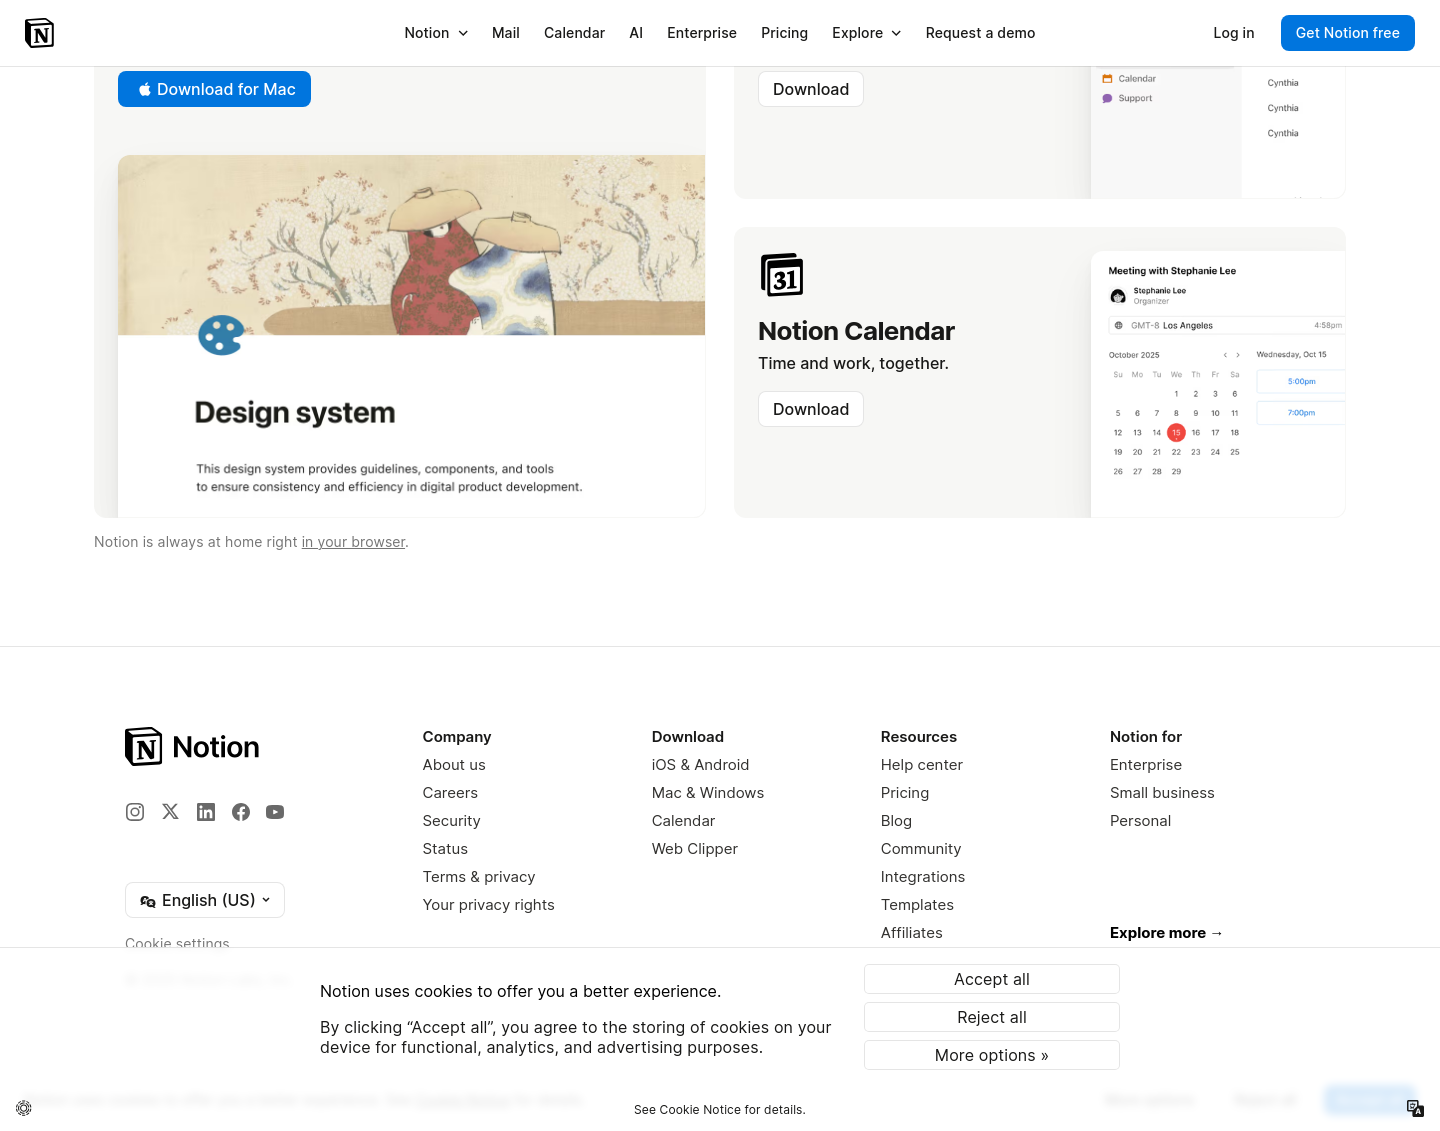Open the Blog link
The image size is (1440, 1131).
[x=896, y=821]
